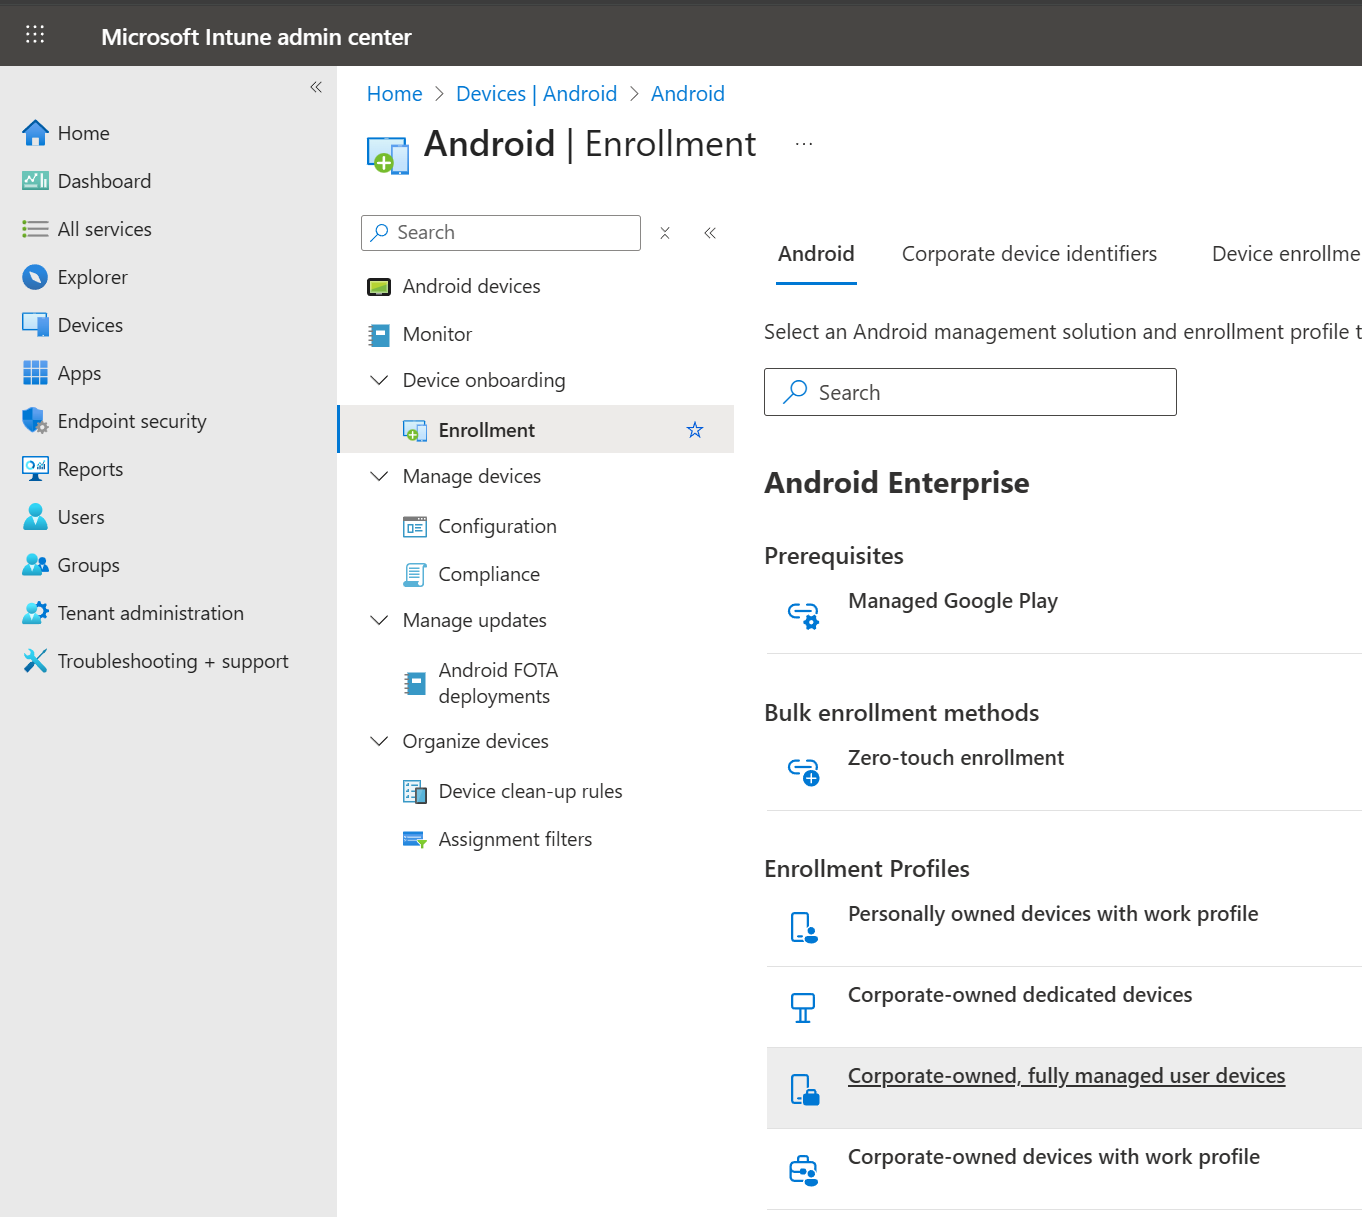Viewport: 1362px width, 1217px height.
Task: Open the ellipsis more options beside title
Action: pos(804,144)
